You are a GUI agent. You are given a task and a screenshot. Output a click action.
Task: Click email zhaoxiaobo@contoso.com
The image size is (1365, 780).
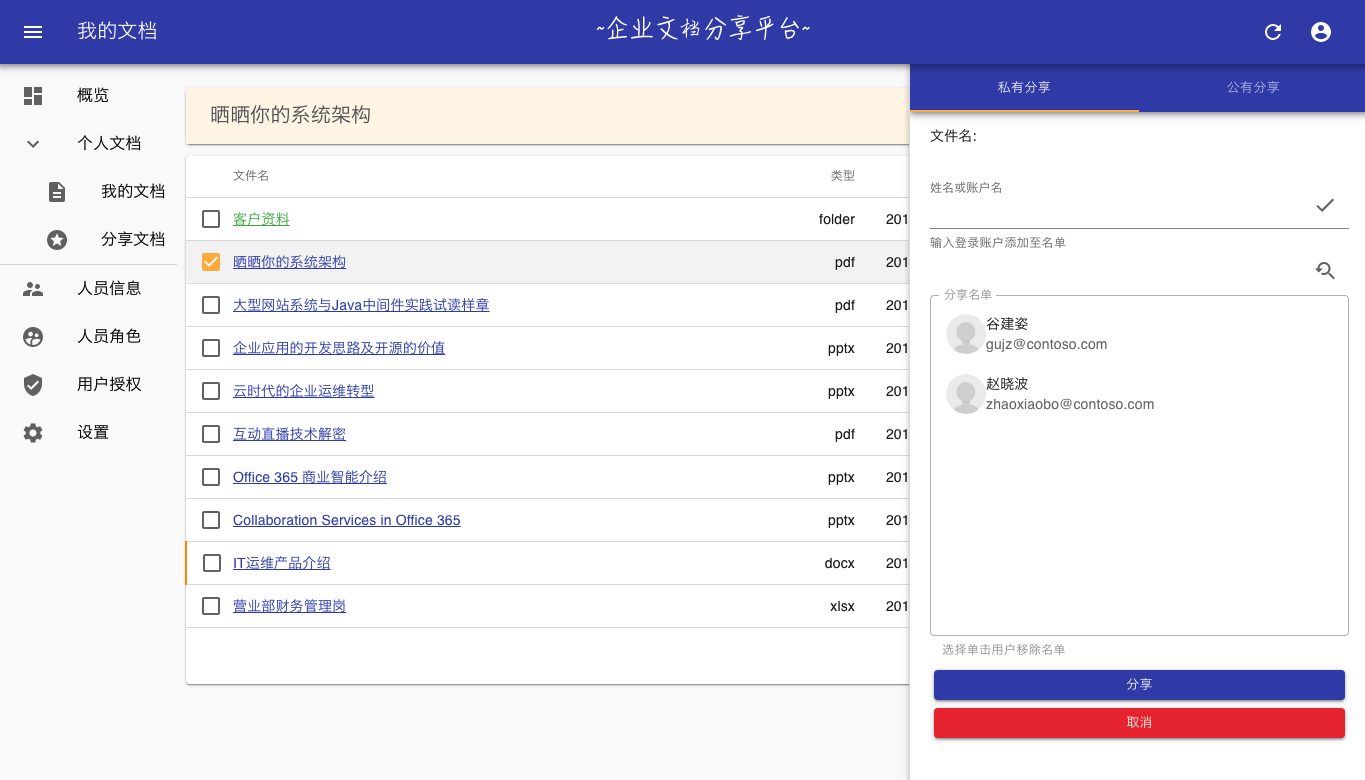[x=1070, y=404]
